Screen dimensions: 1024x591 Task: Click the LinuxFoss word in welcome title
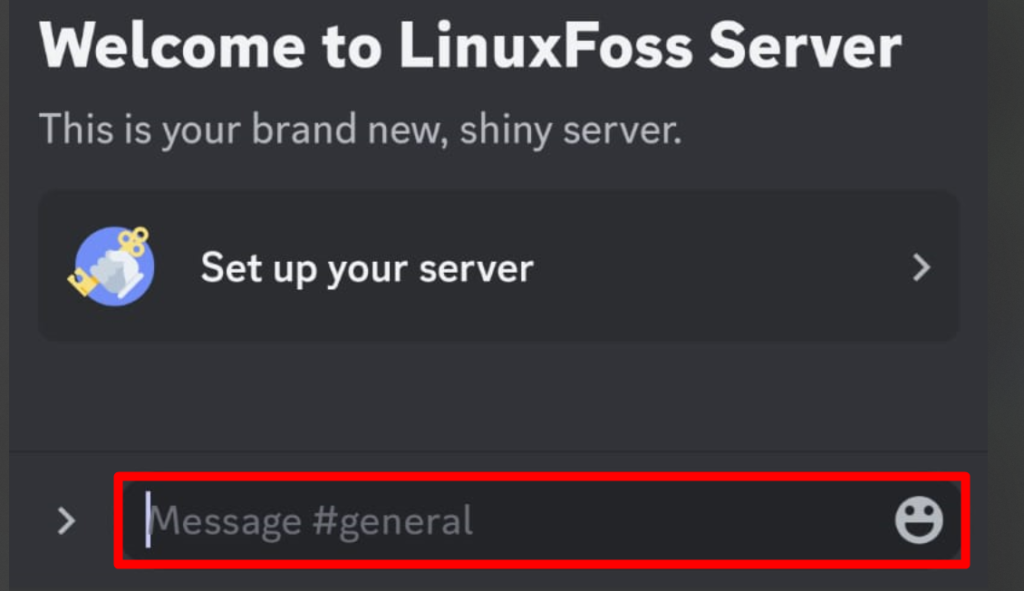tap(546, 46)
